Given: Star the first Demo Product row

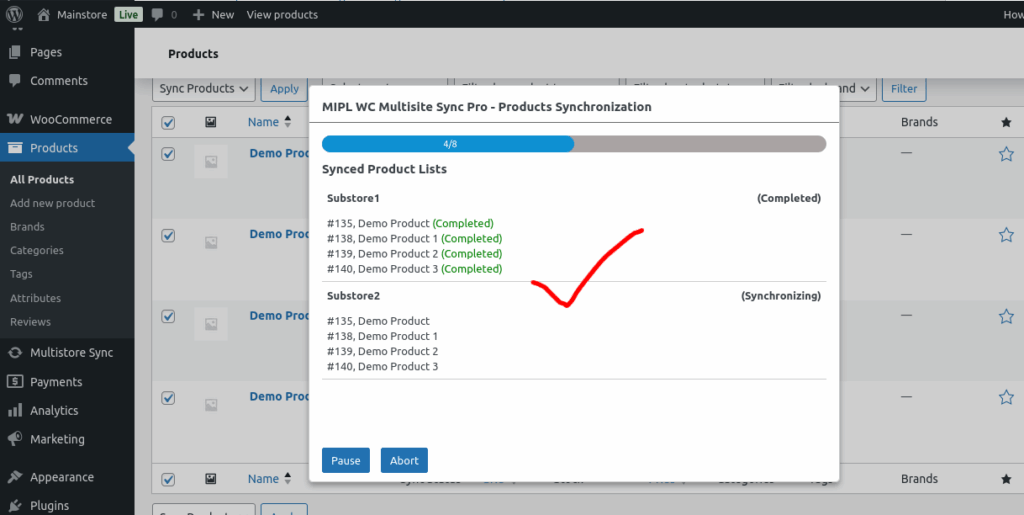Looking at the screenshot, I should pyautogui.click(x=1006, y=154).
